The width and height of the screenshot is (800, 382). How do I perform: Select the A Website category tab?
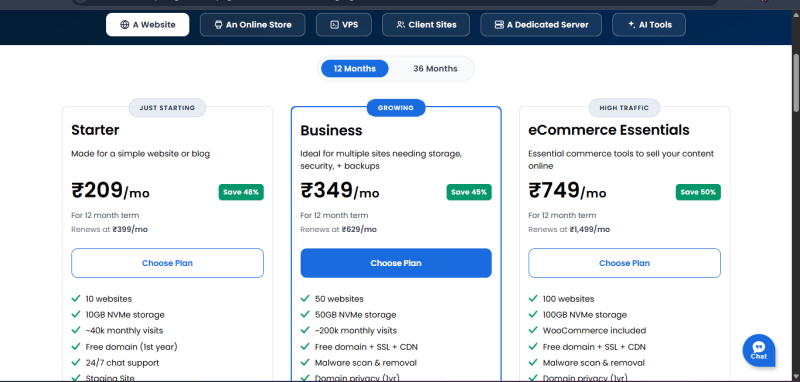pos(147,24)
